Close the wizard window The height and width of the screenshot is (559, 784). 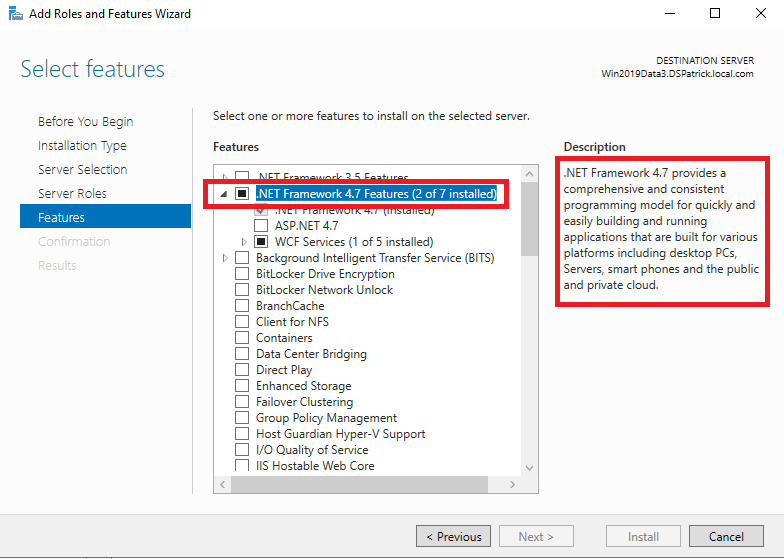tap(760, 14)
